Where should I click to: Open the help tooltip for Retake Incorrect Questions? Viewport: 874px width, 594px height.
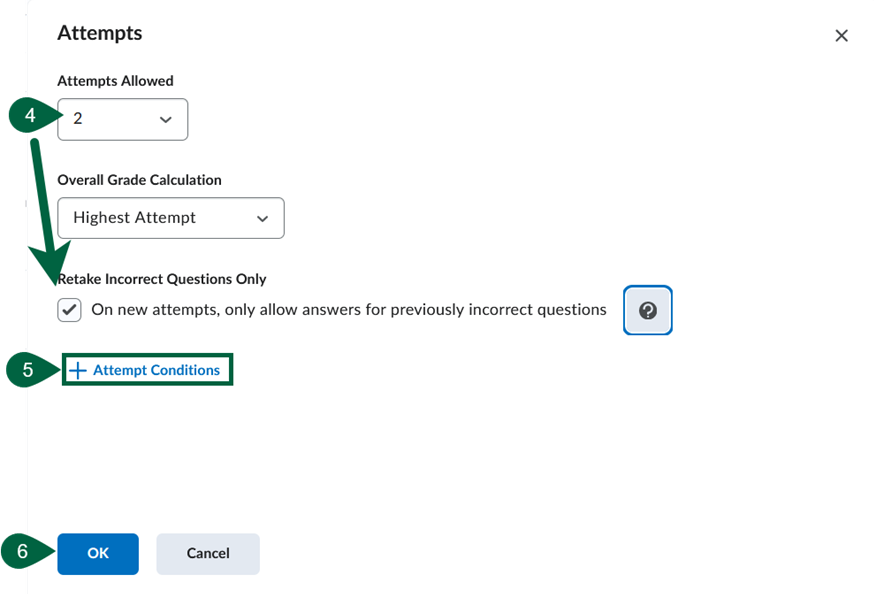click(647, 310)
